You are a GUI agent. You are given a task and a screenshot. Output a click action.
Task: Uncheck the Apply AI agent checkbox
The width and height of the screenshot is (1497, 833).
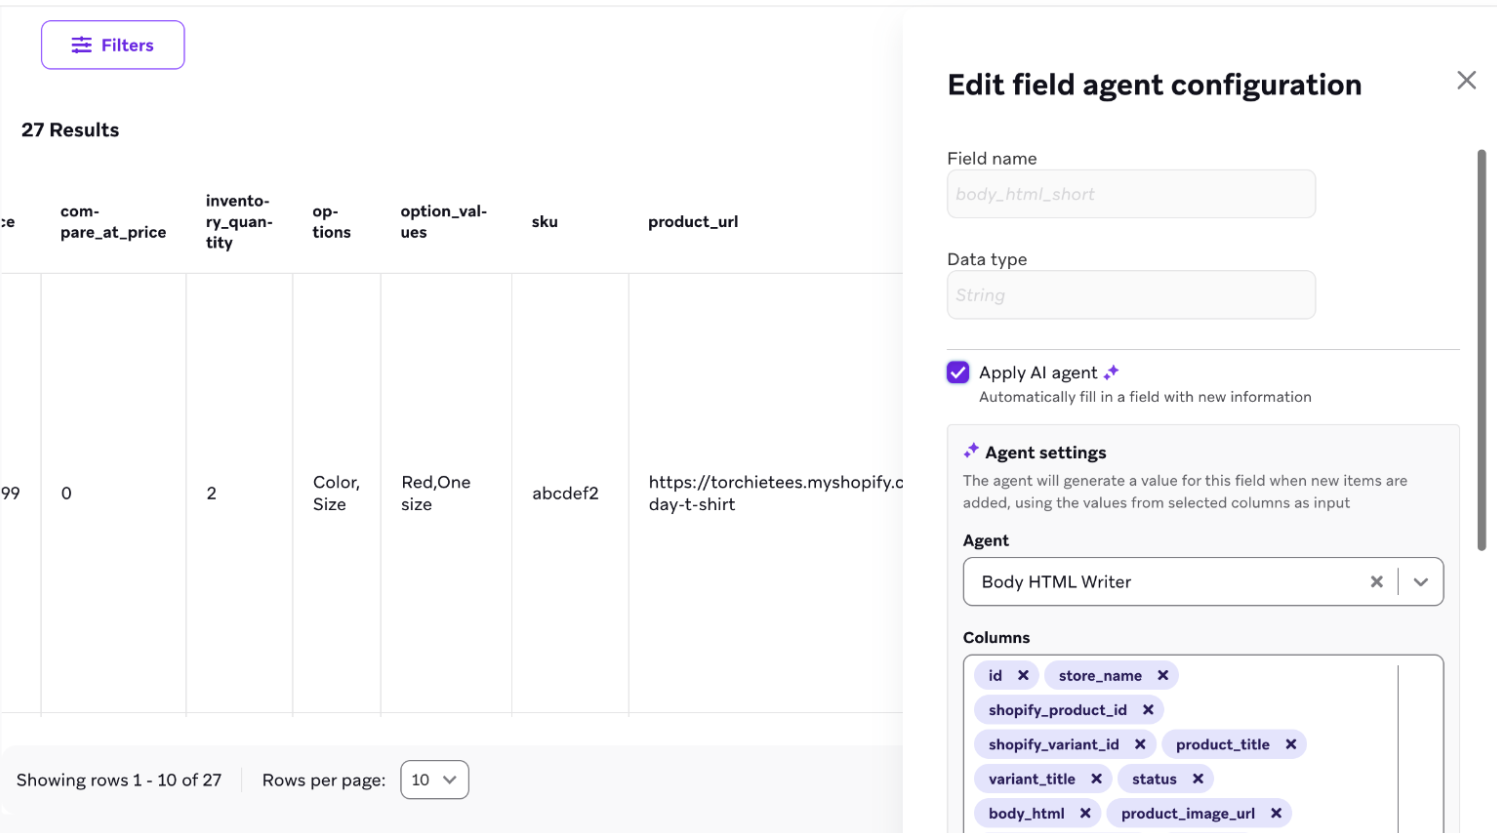(x=957, y=371)
